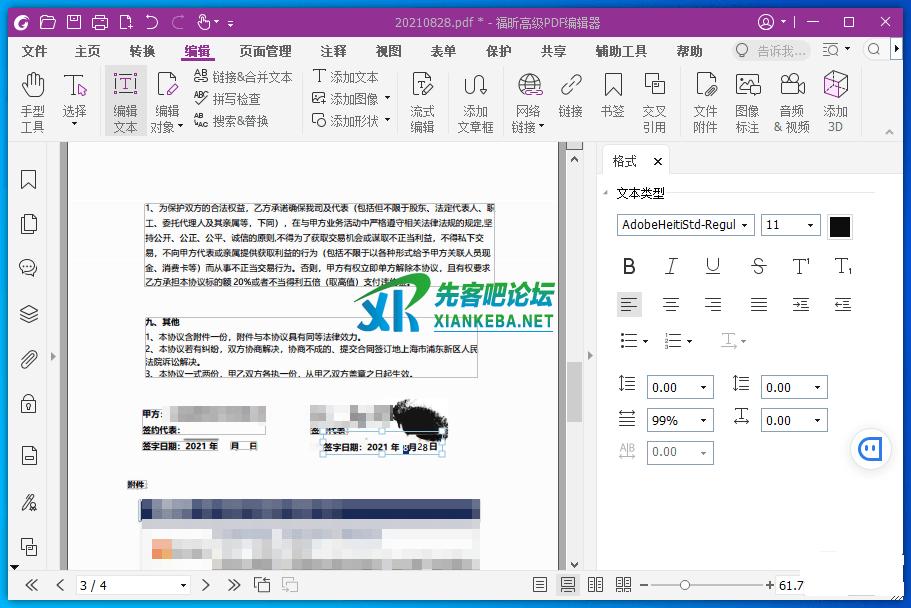Select the Hand tool (手型工具)
Viewport: 911px width, 608px height.
pyautogui.click(x=33, y=100)
